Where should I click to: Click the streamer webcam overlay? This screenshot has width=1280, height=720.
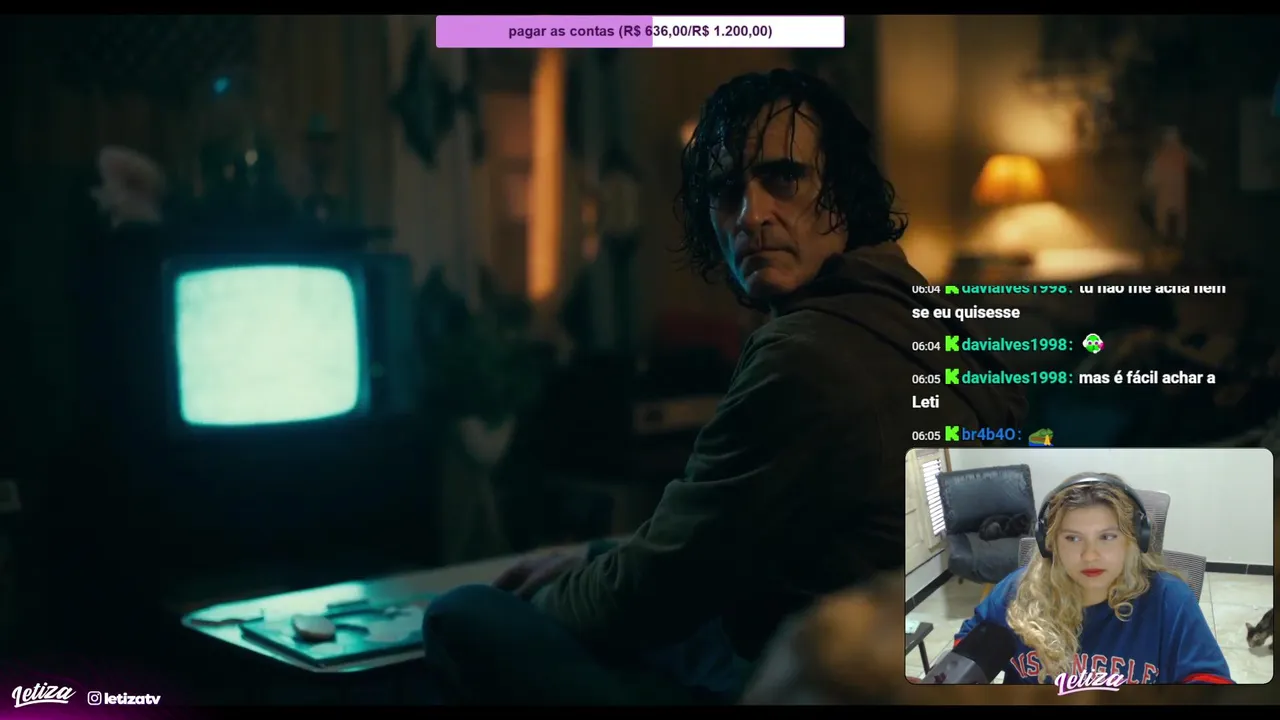tap(1089, 566)
